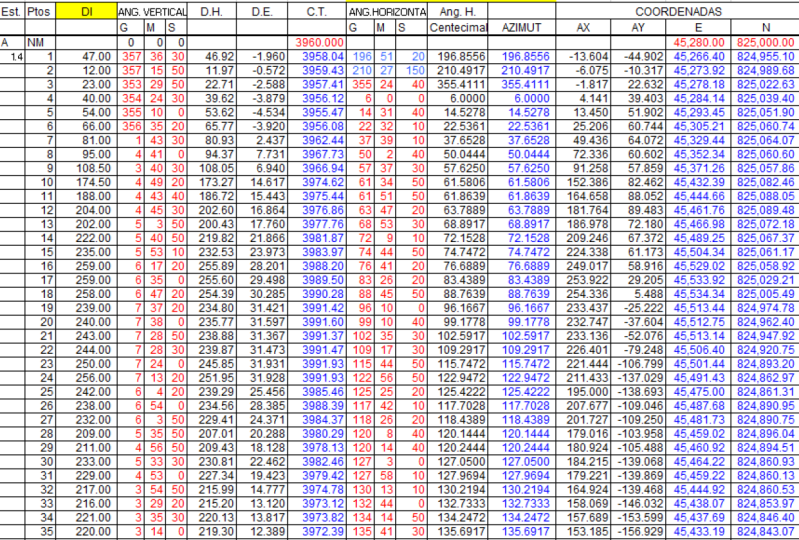Select AY value 89.483 for point 12
The image size is (799, 540).
click(x=644, y=210)
